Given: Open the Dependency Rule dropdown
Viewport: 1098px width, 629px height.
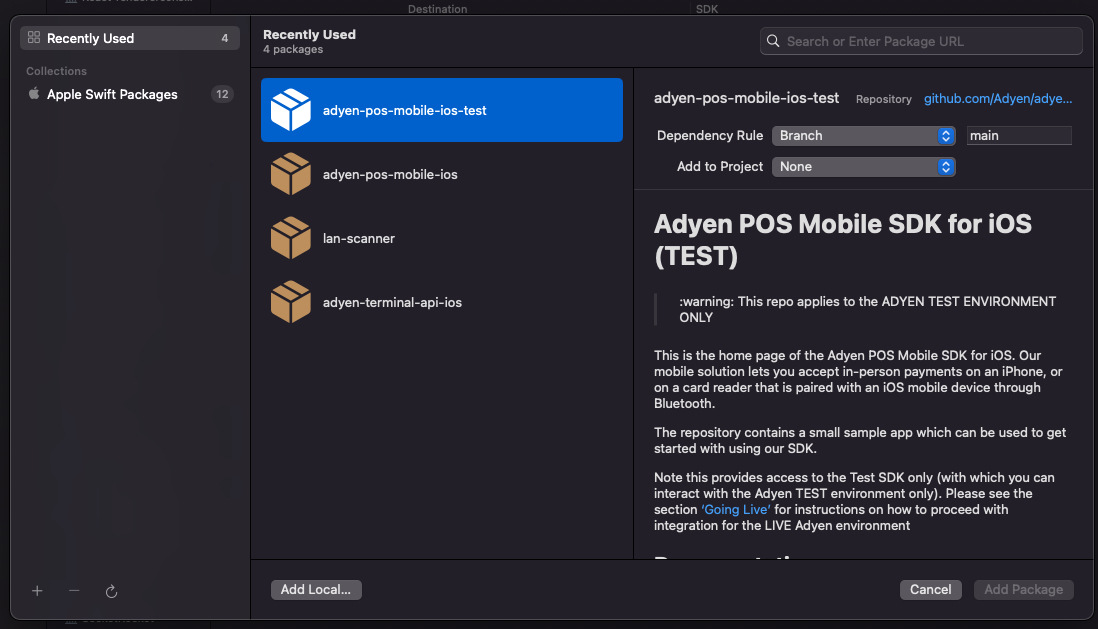Looking at the screenshot, I should tap(863, 136).
